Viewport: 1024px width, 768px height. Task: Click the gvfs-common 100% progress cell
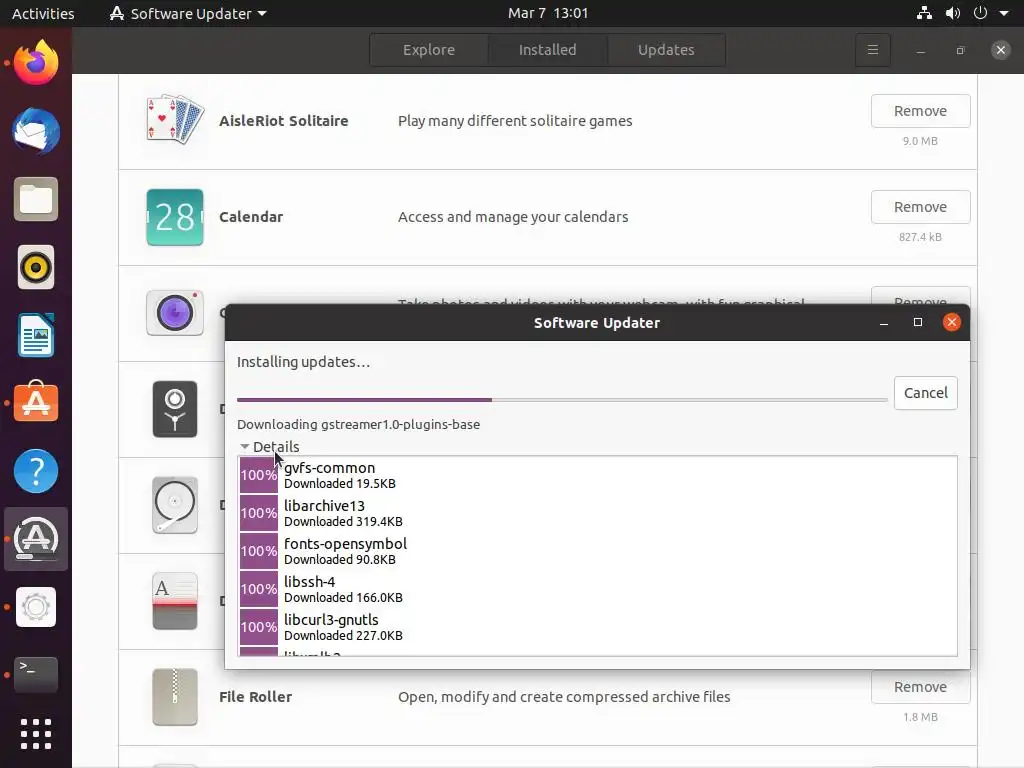(x=259, y=475)
